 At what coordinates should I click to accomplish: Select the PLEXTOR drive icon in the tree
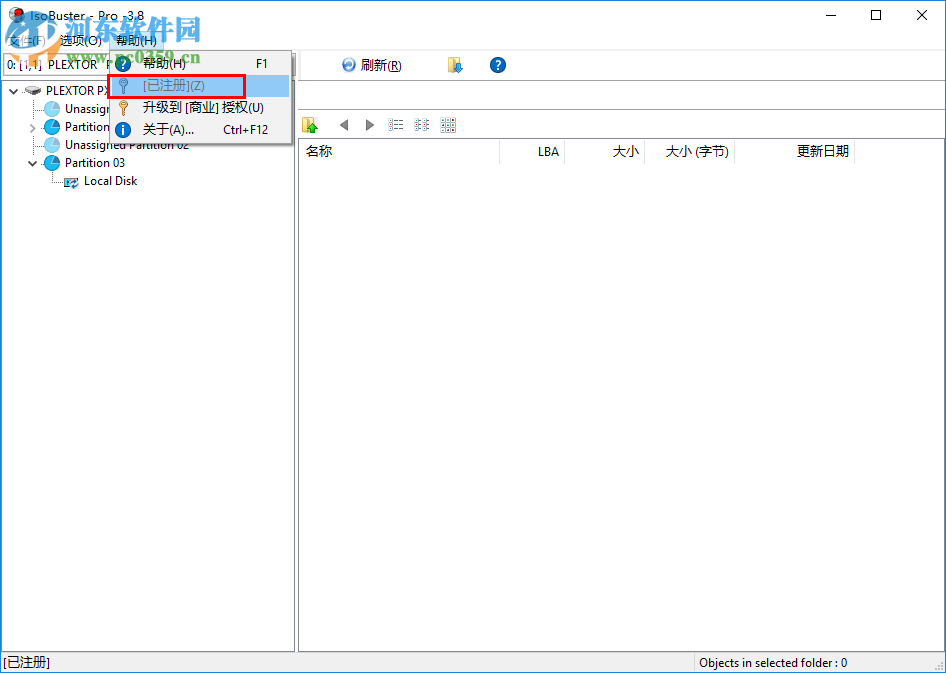32,90
